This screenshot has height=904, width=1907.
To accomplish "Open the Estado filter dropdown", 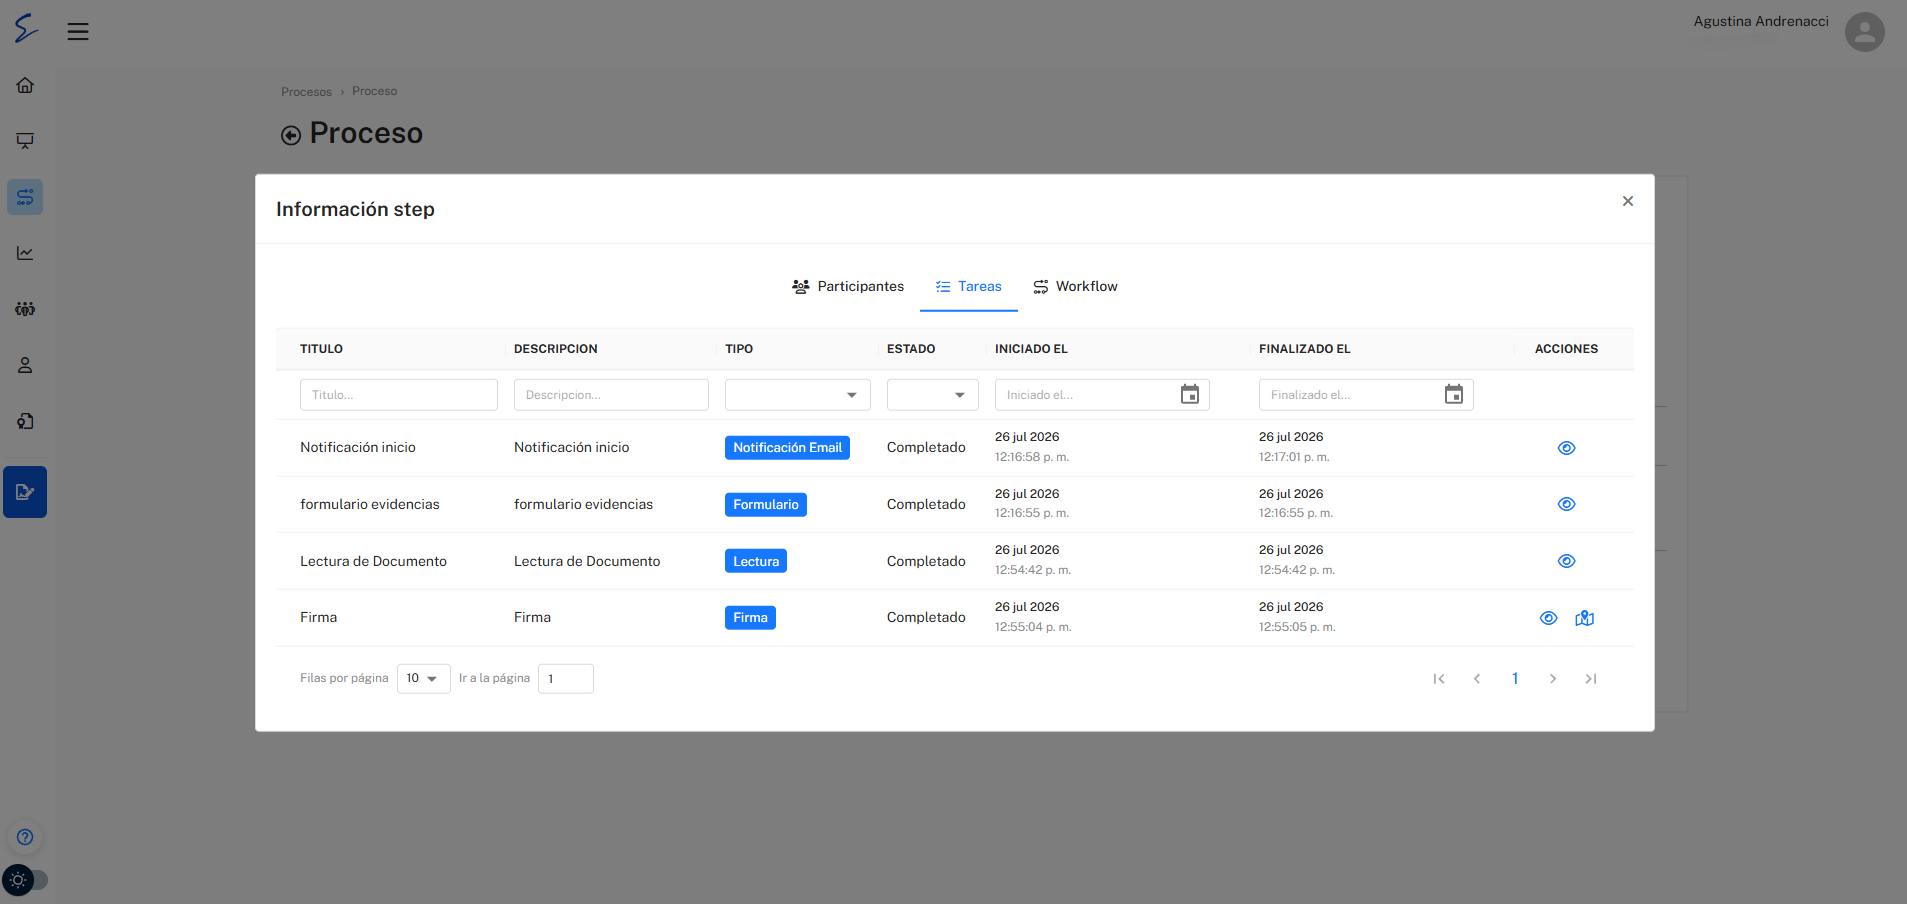I will click(x=932, y=394).
